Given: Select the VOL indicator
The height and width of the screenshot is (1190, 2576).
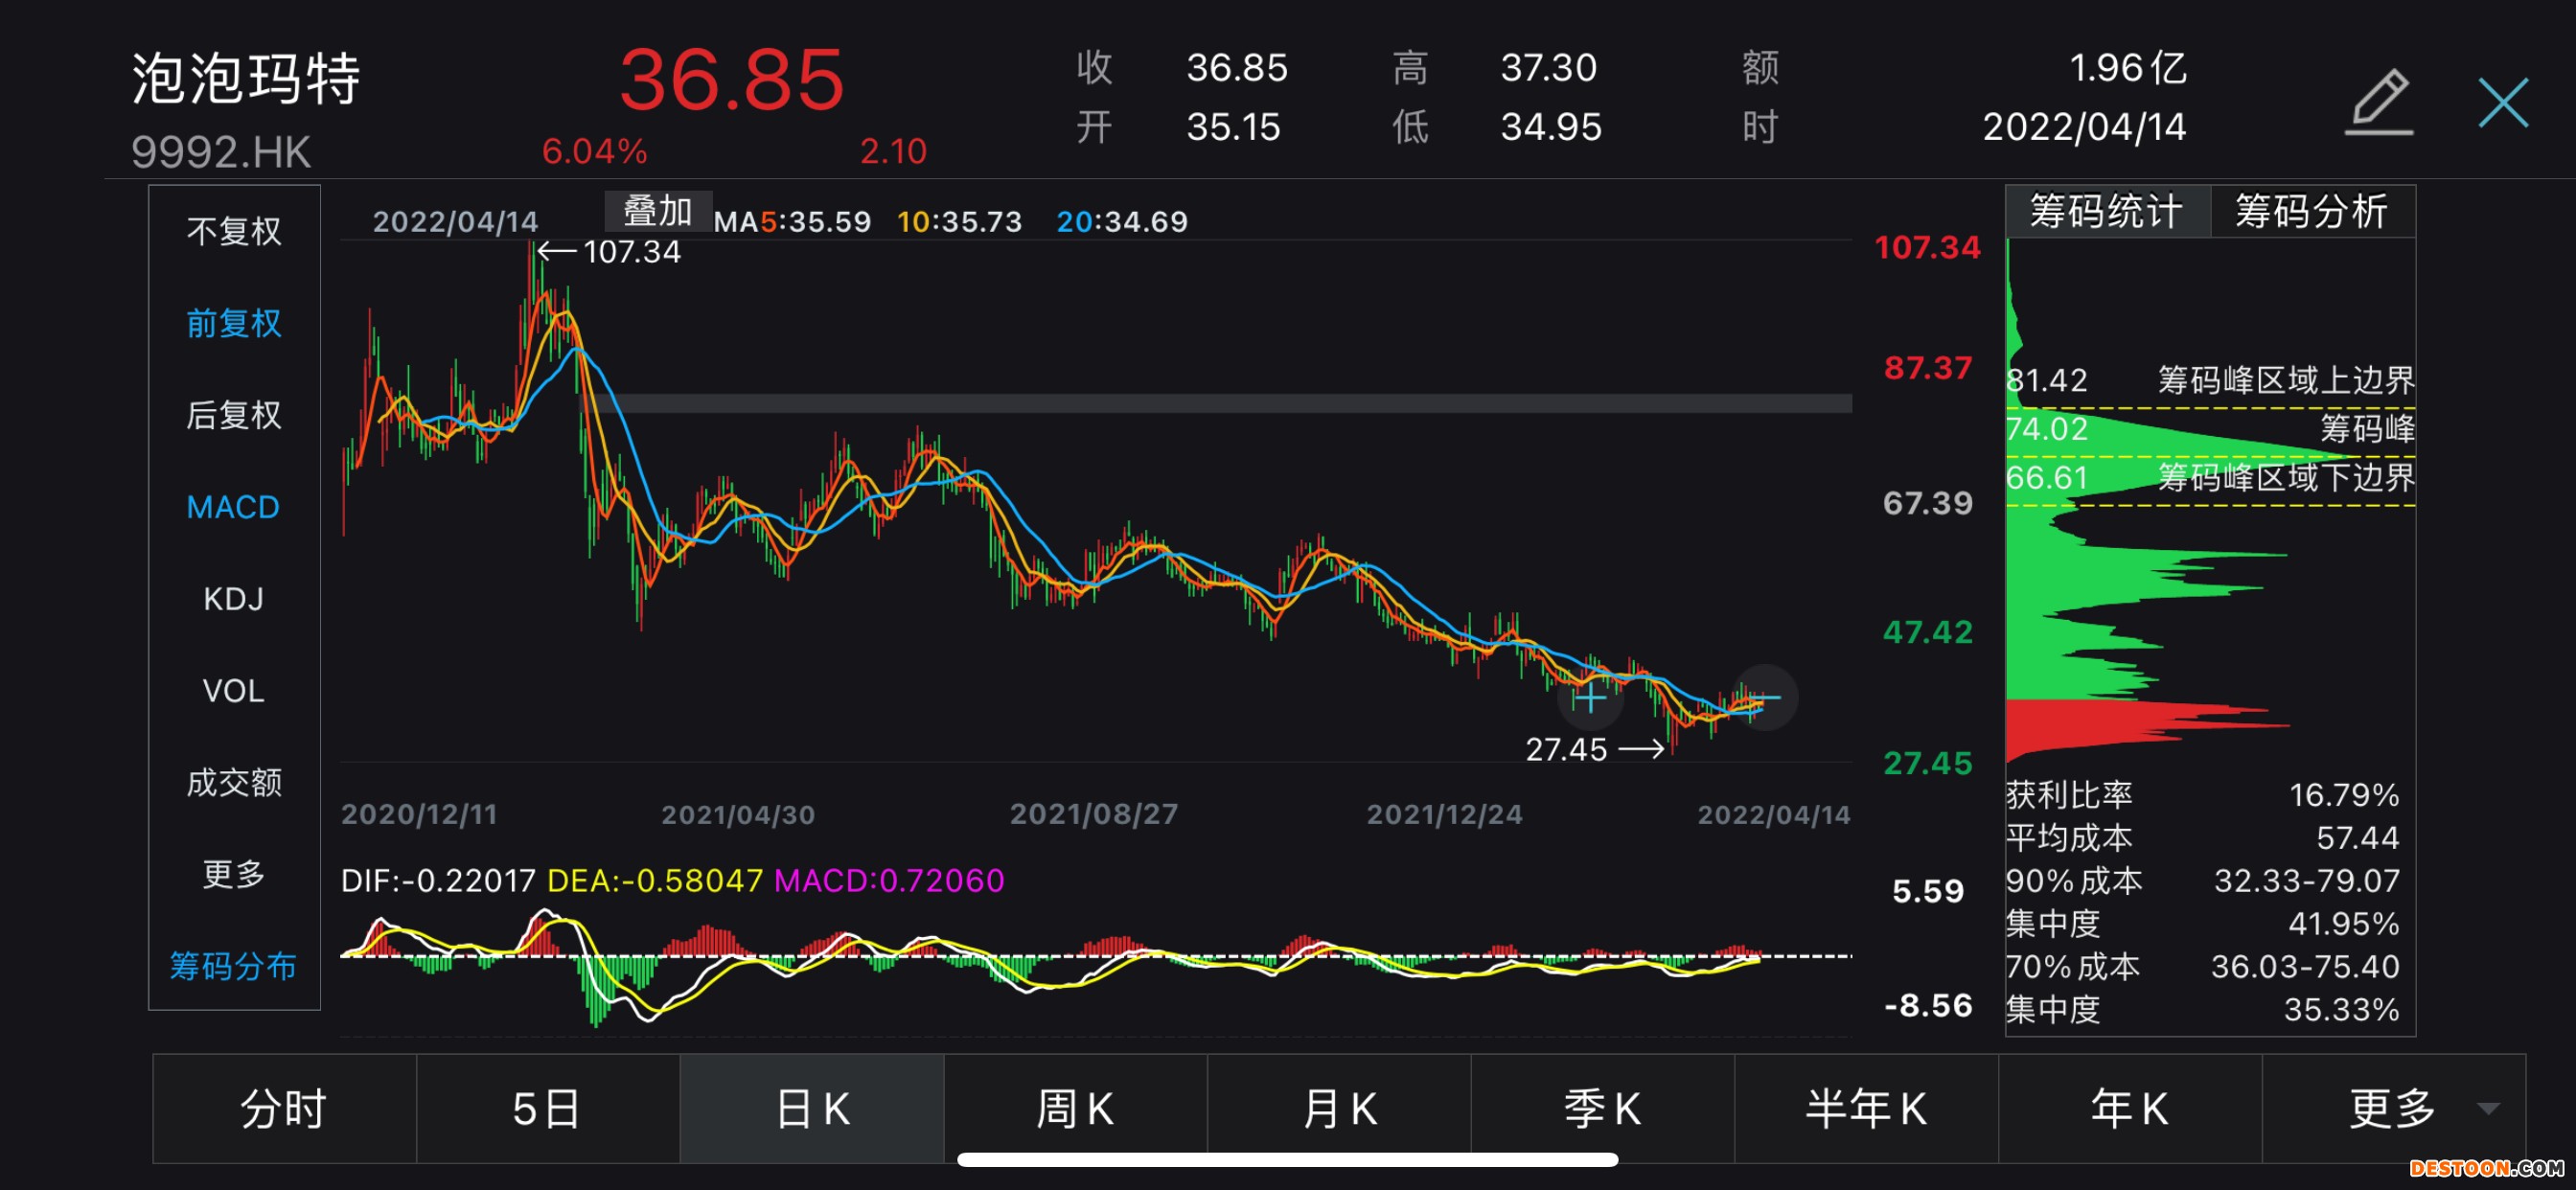Looking at the screenshot, I should point(234,691).
